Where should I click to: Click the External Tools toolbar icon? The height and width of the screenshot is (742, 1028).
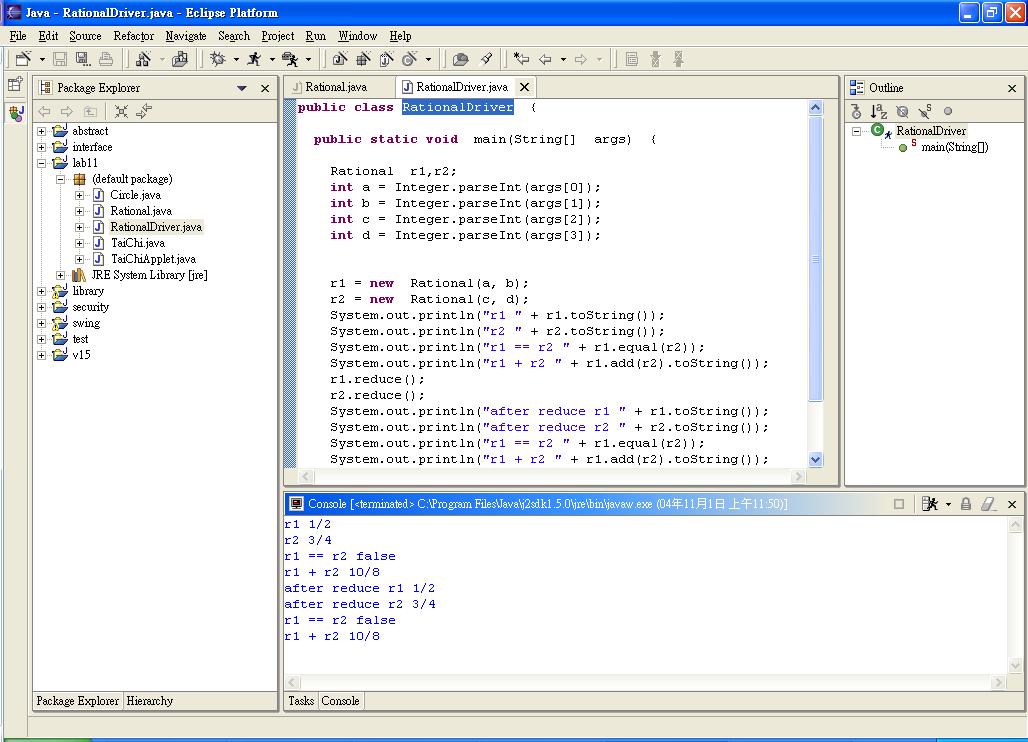coord(290,59)
